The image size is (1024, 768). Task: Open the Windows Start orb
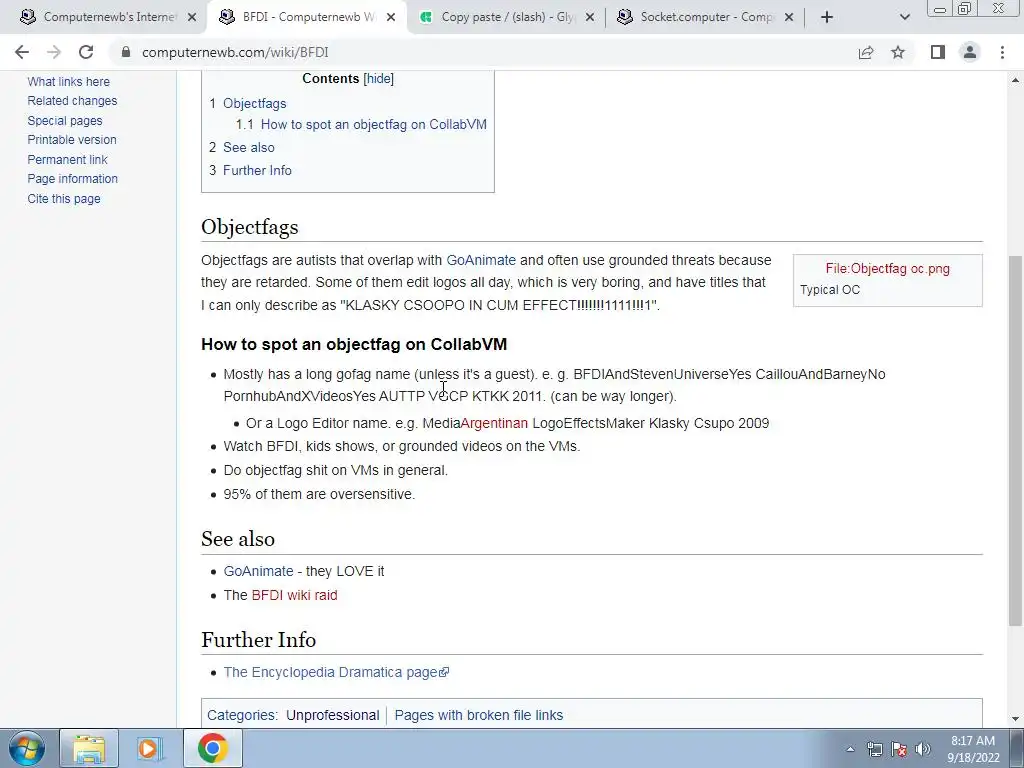[26, 748]
